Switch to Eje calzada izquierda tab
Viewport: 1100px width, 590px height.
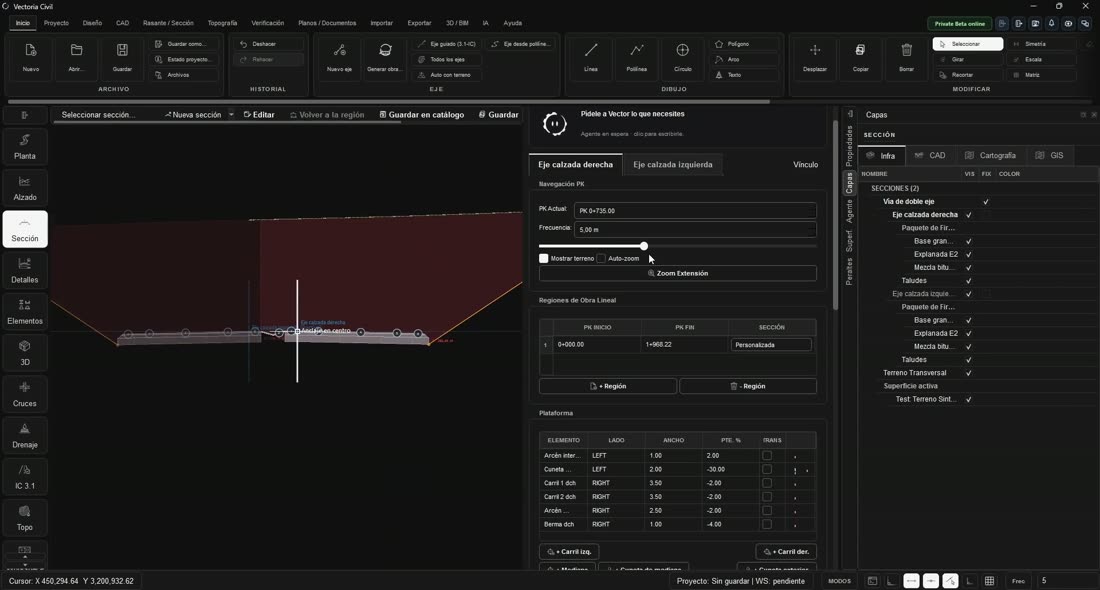coord(673,164)
